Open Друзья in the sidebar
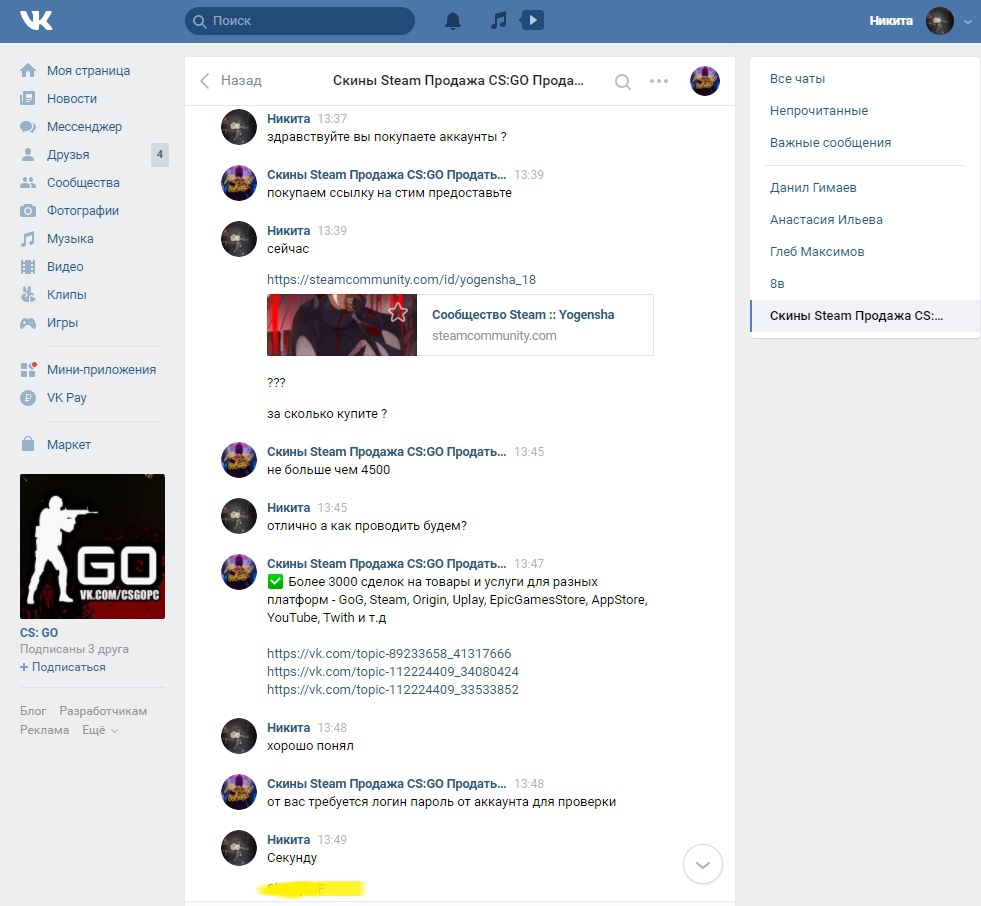This screenshot has height=906, width=981. click(x=68, y=155)
